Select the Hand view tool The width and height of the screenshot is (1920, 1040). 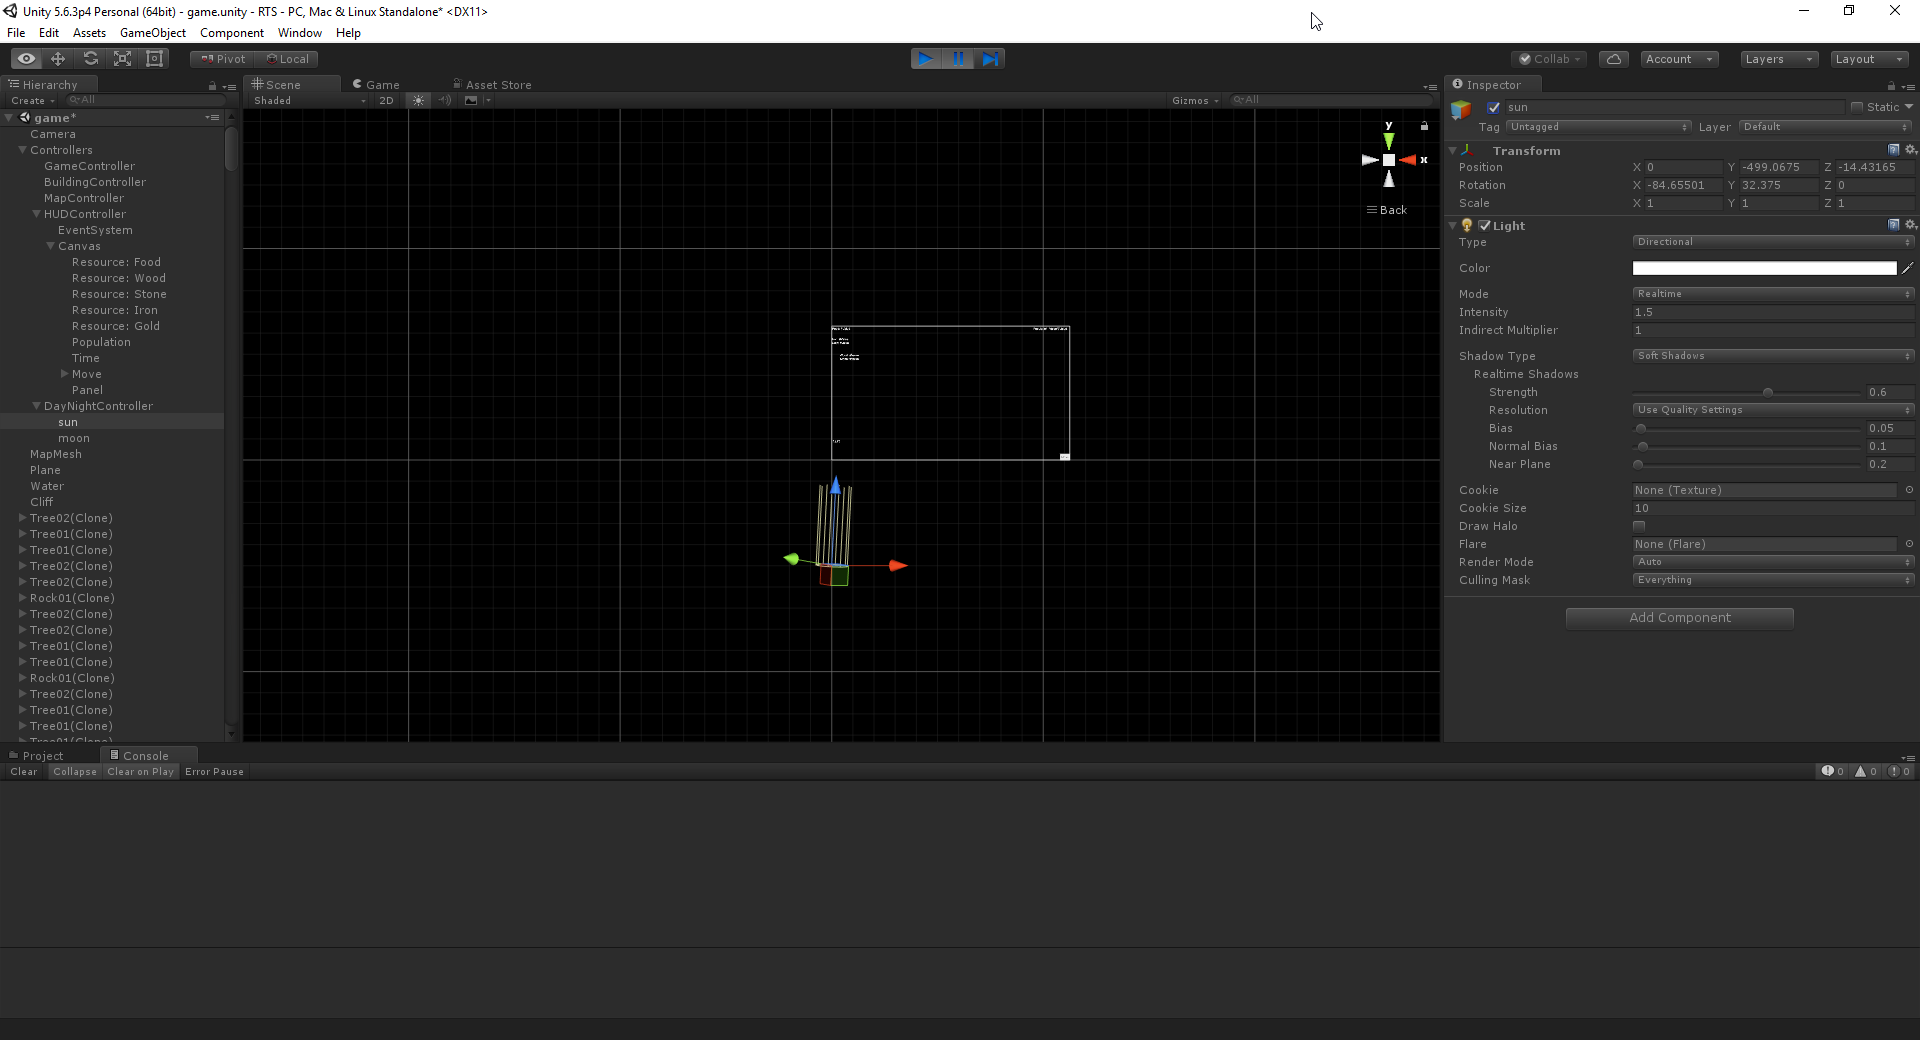tap(26, 59)
